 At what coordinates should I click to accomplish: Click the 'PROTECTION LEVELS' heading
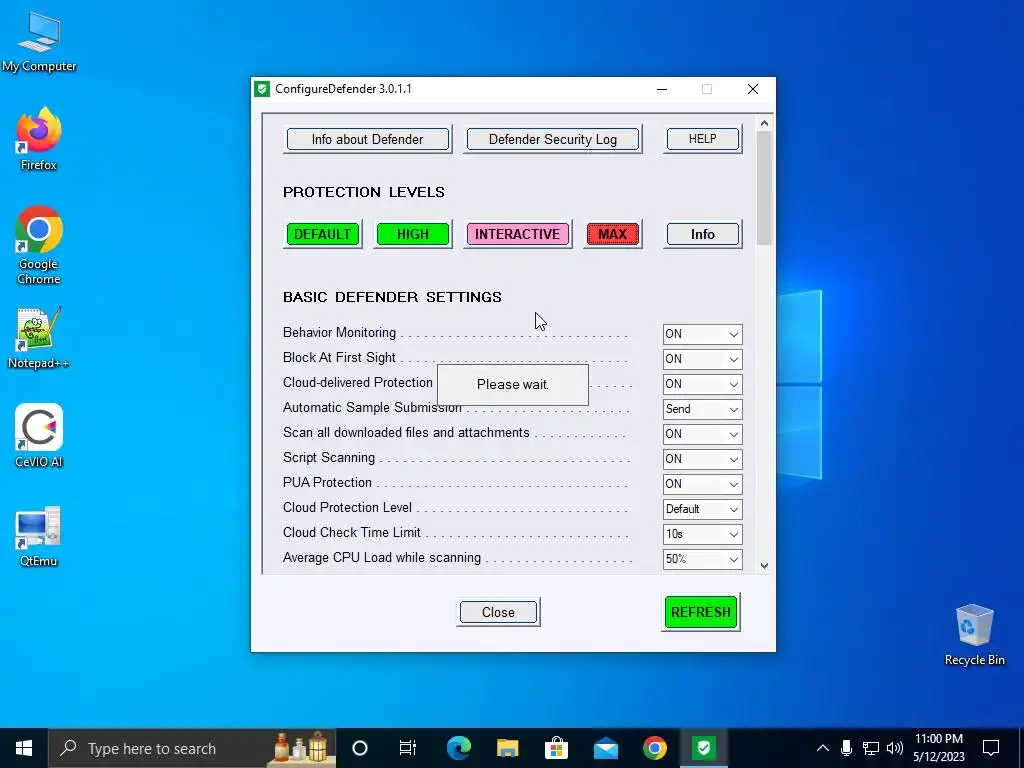364,192
